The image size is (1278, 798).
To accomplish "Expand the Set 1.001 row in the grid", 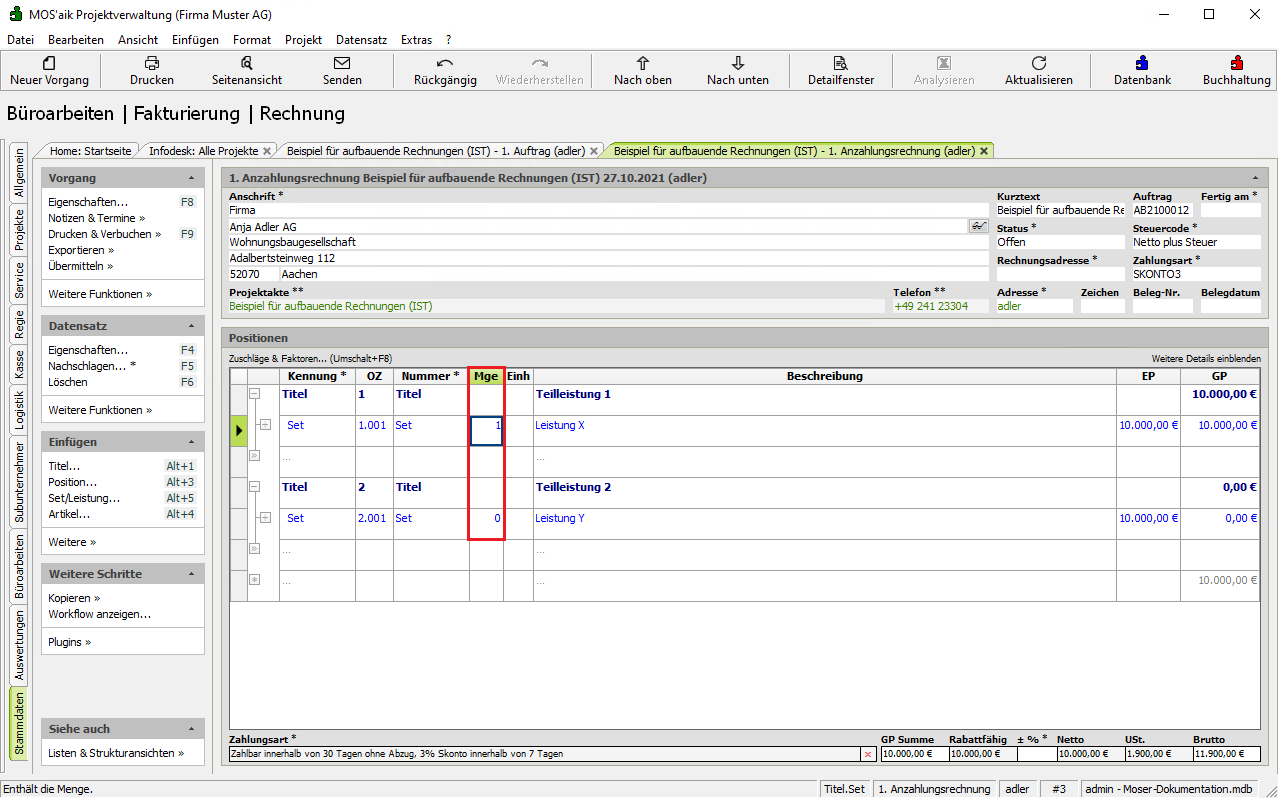I will (265, 425).
